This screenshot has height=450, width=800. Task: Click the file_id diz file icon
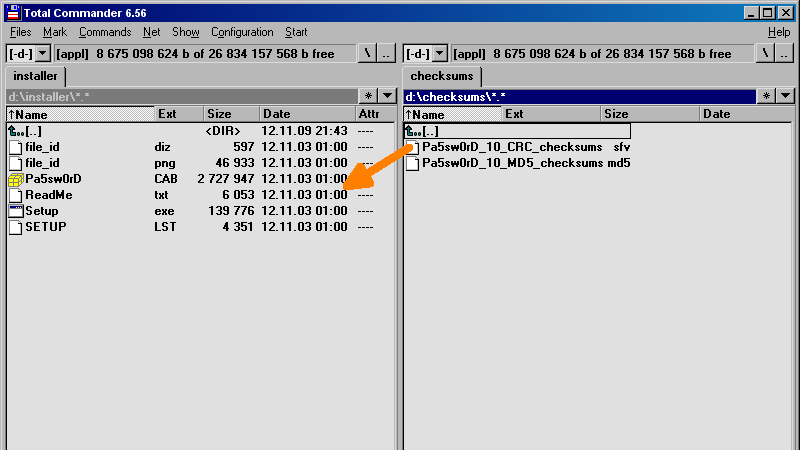(x=16, y=147)
